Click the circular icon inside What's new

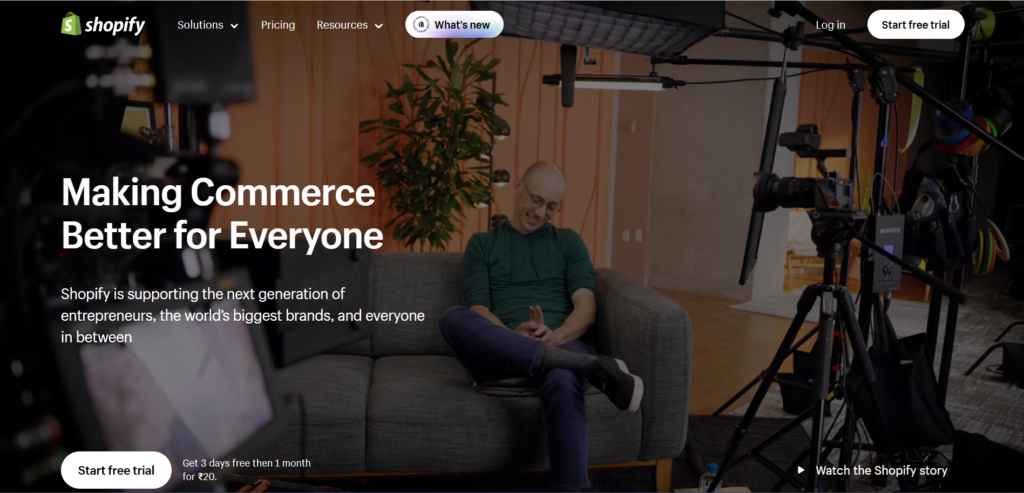pos(421,25)
